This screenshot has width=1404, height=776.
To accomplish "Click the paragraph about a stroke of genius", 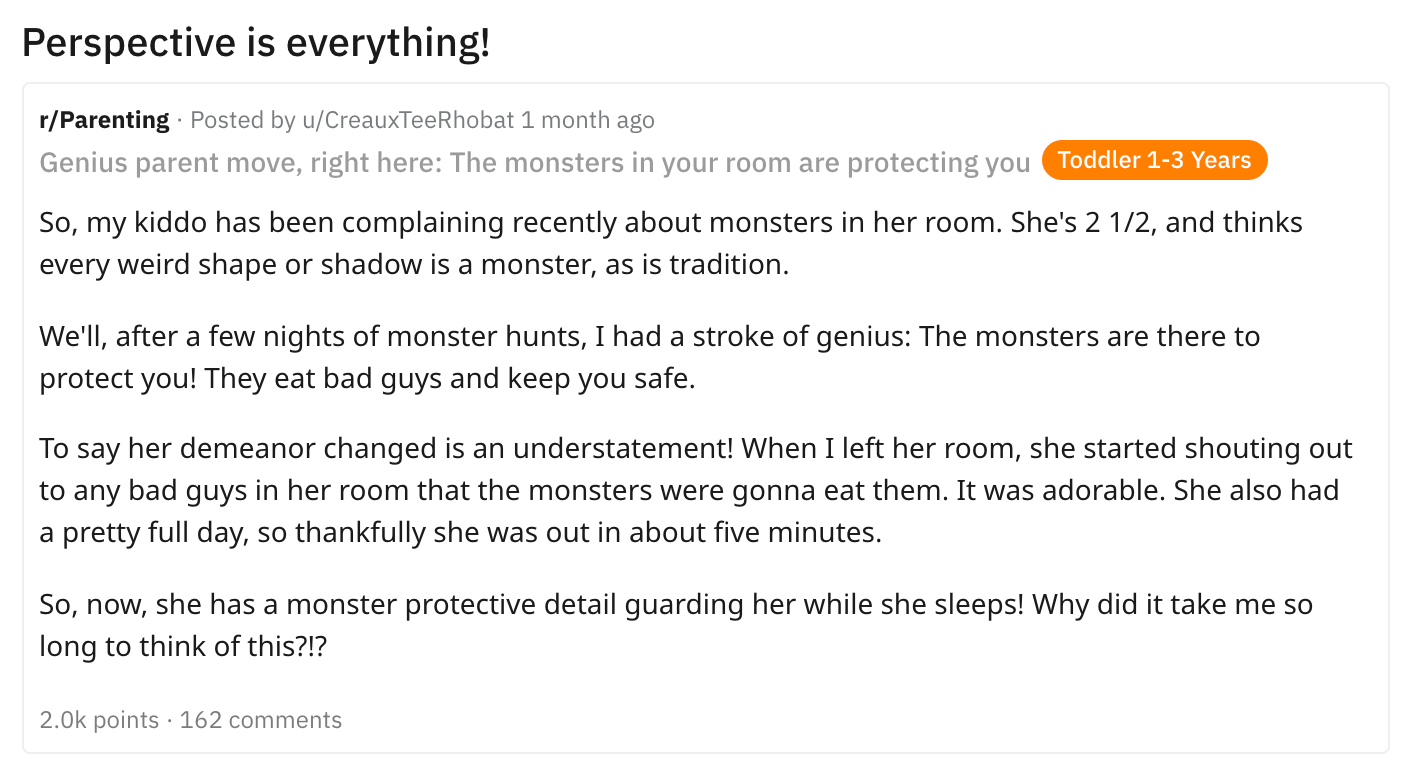I will tap(649, 358).
